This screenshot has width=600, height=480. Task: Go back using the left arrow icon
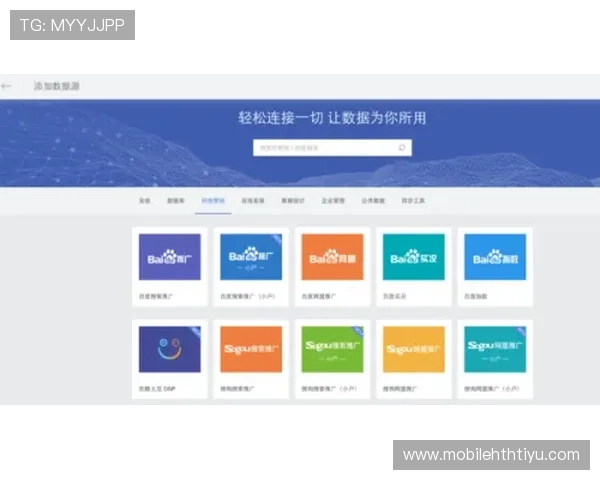(x=6, y=86)
